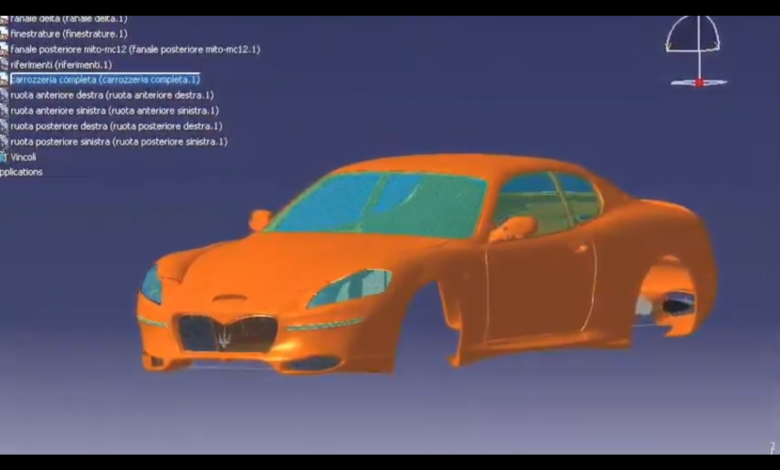Image resolution: width=780 pixels, height=470 pixels.
Task: Click the carrozzeria completa part icon
Action: pos(4,80)
